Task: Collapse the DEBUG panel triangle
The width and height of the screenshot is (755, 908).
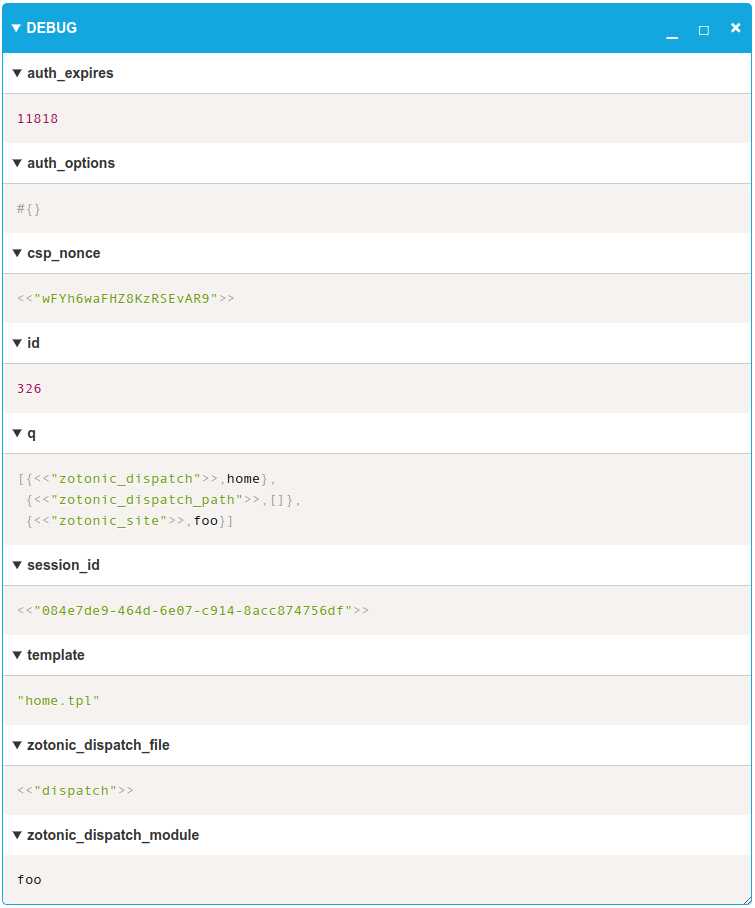Action: [x=16, y=28]
